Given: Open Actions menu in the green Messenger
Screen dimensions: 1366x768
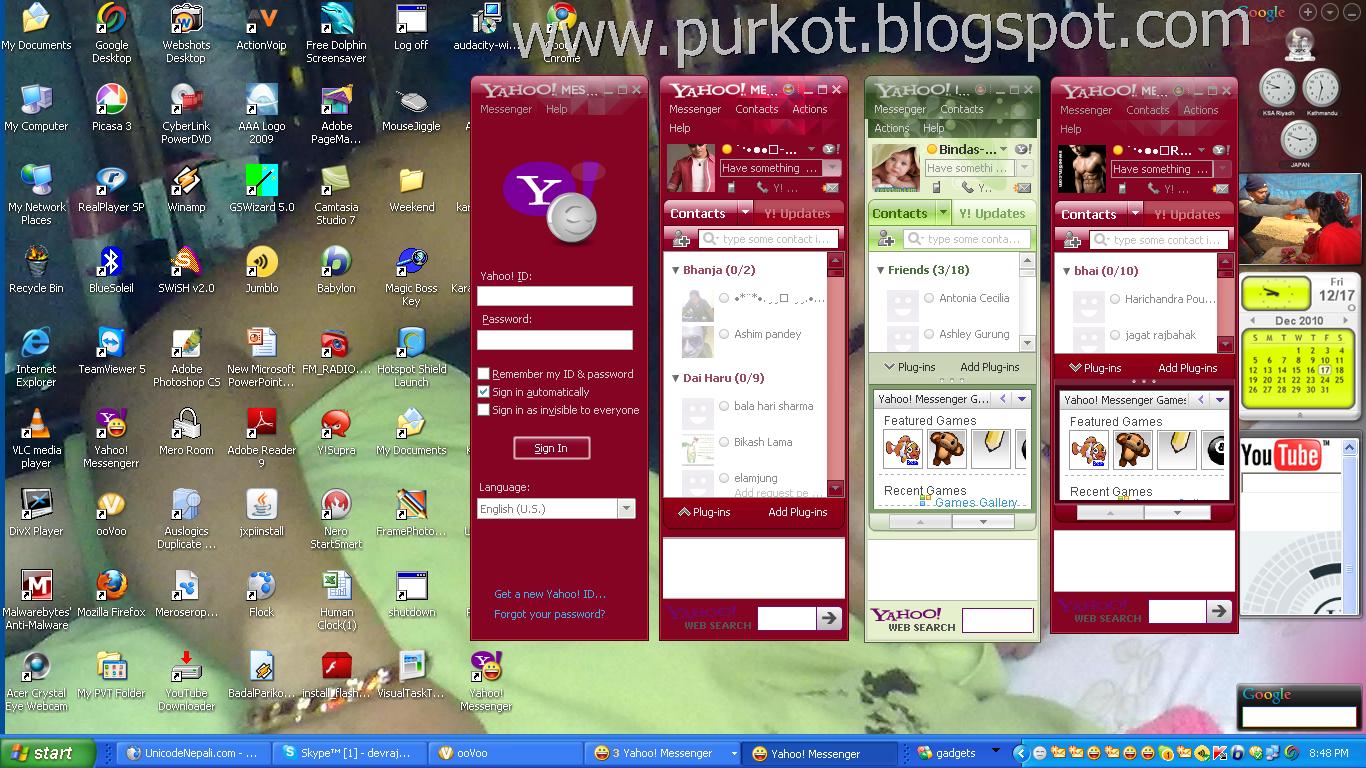Looking at the screenshot, I should 891,128.
